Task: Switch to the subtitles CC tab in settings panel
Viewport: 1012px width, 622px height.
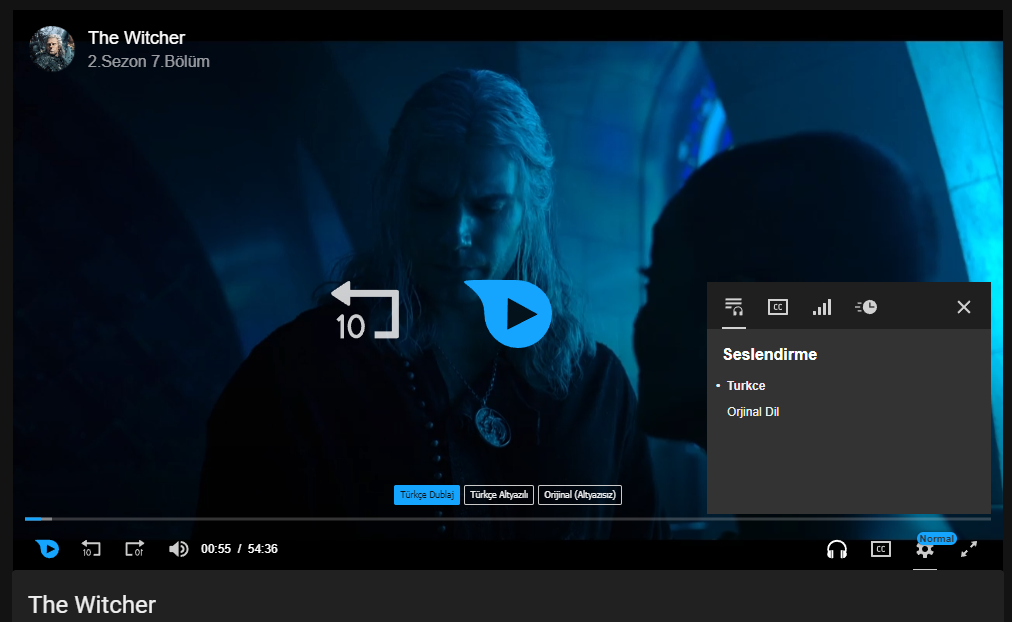Action: [778, 307]
